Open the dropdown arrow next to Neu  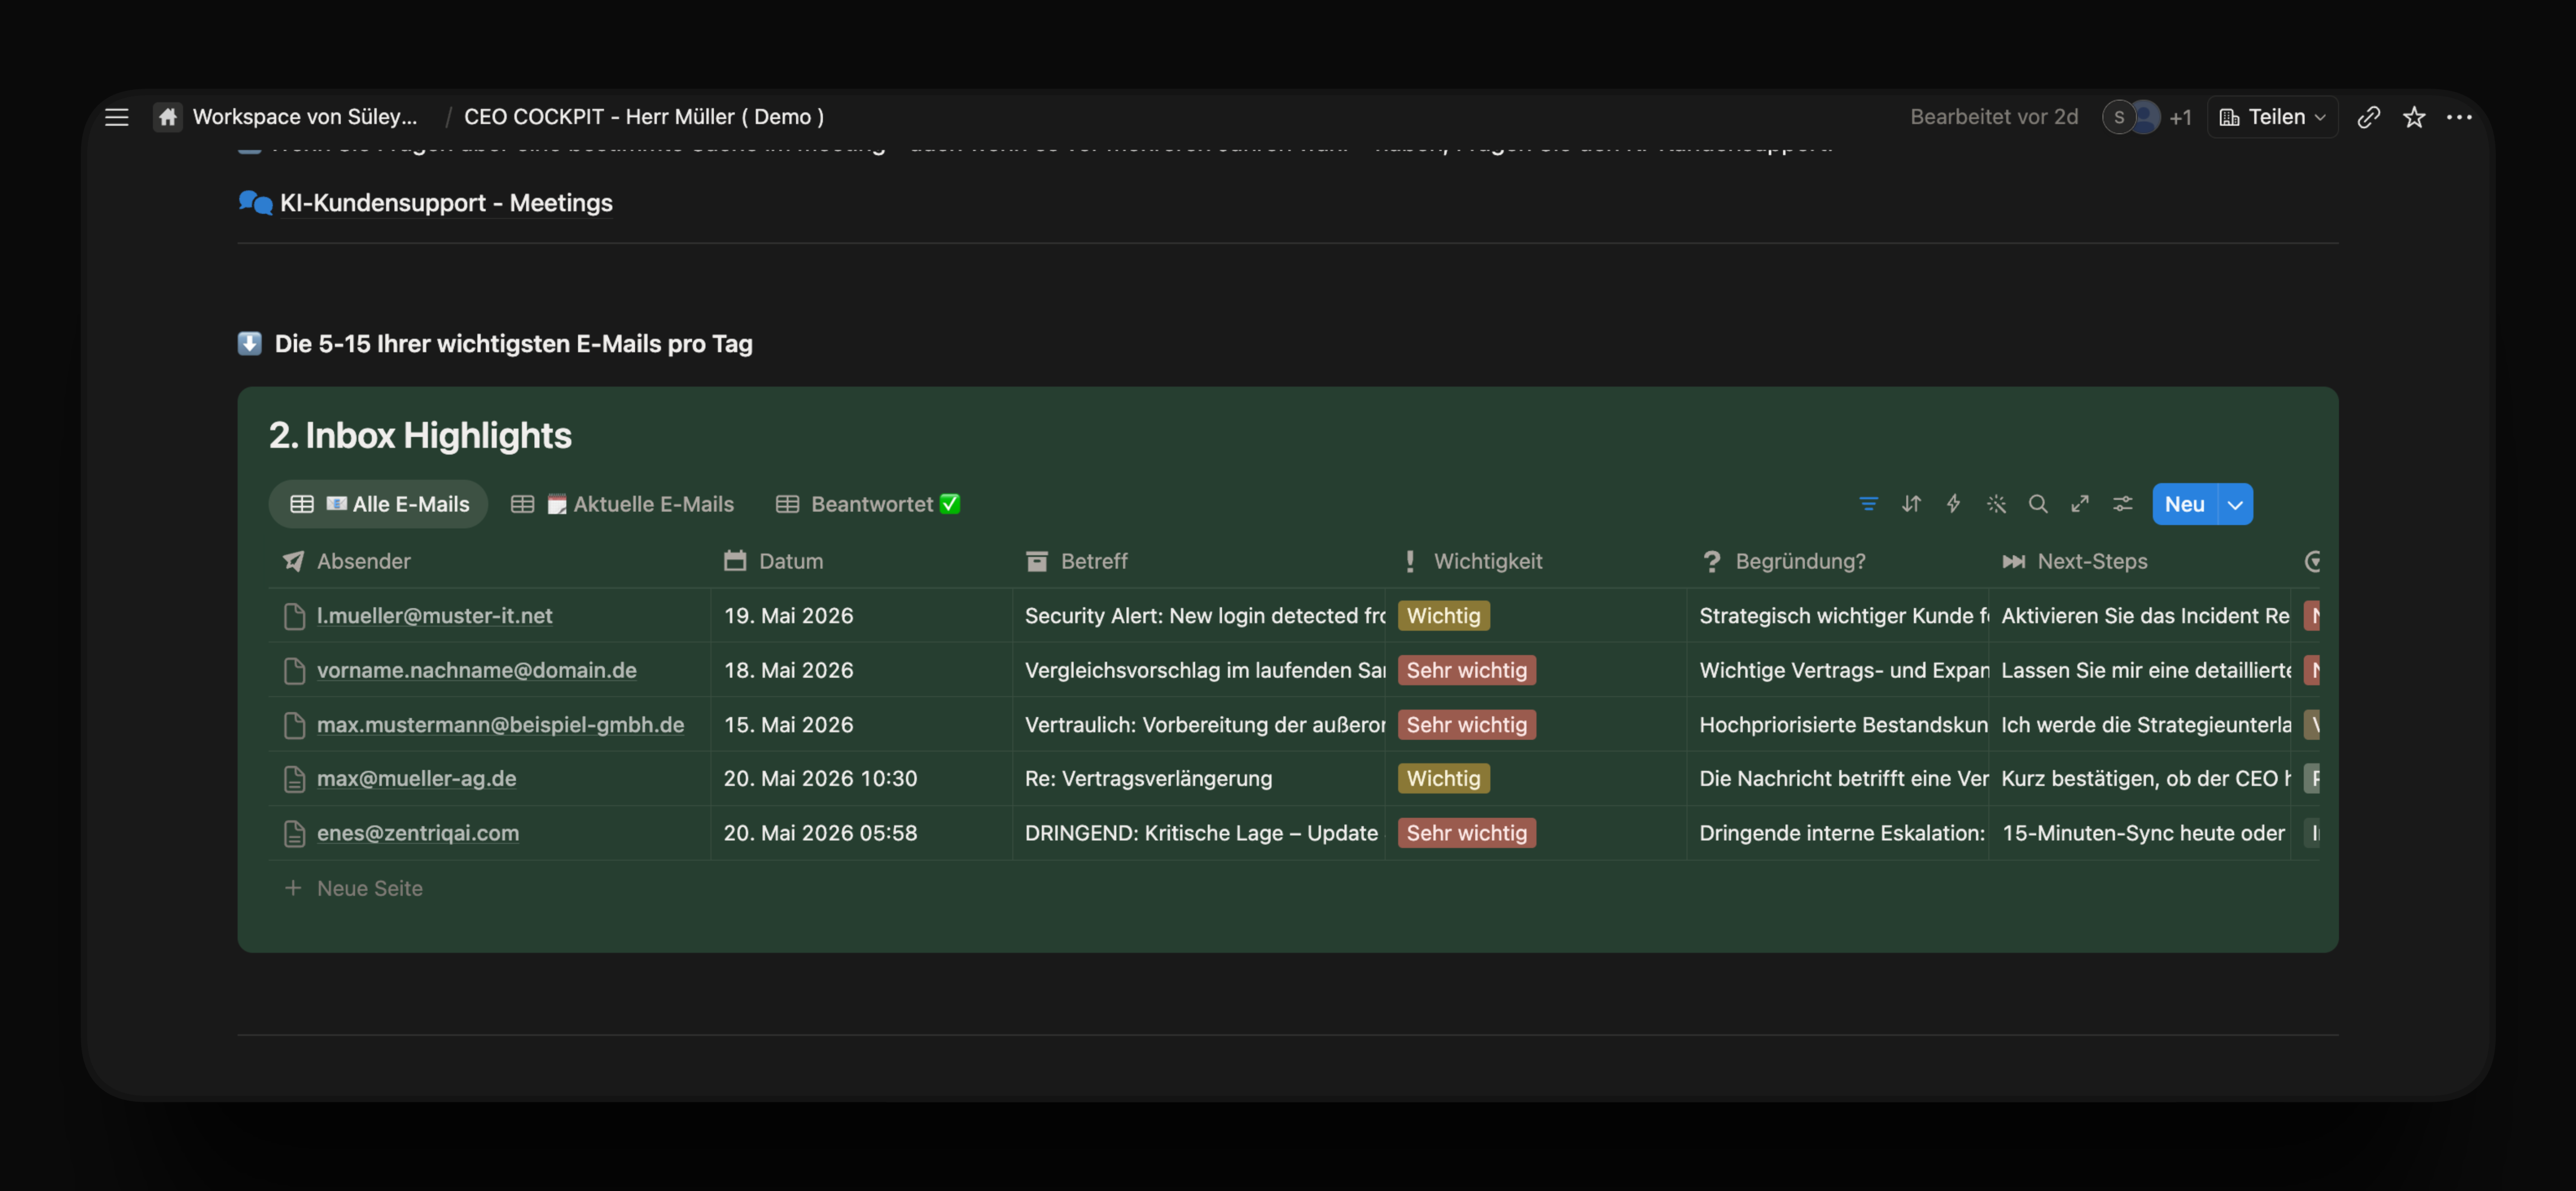tap(2235, 504)
